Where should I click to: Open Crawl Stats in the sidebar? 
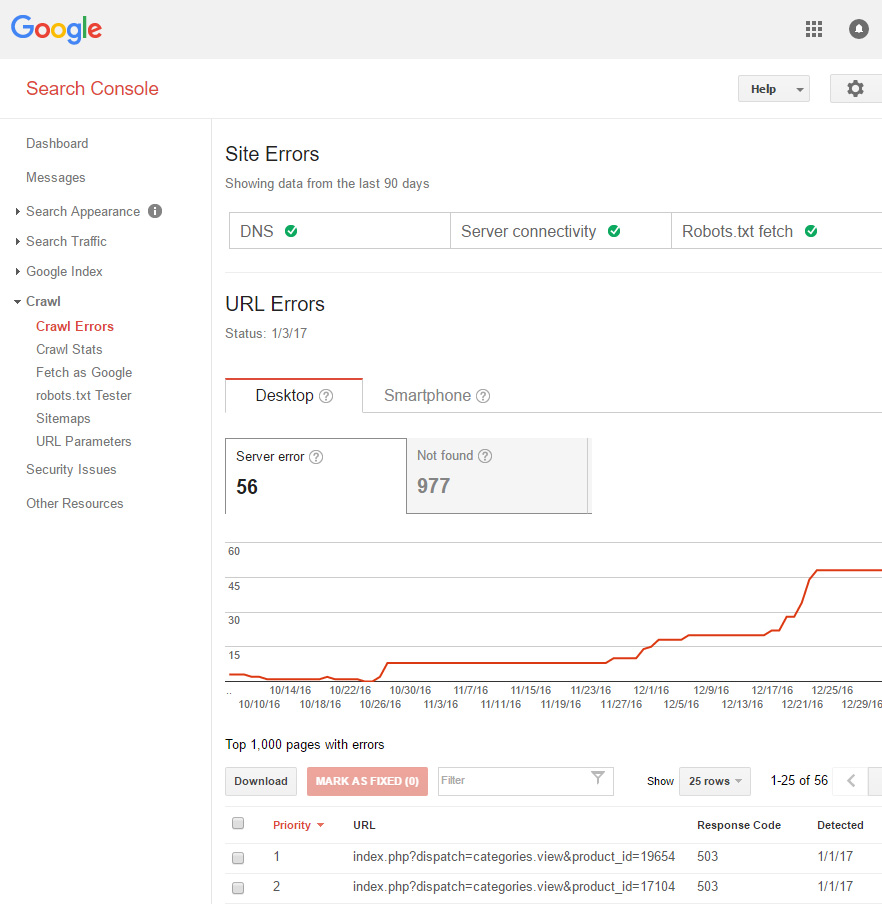69,349
